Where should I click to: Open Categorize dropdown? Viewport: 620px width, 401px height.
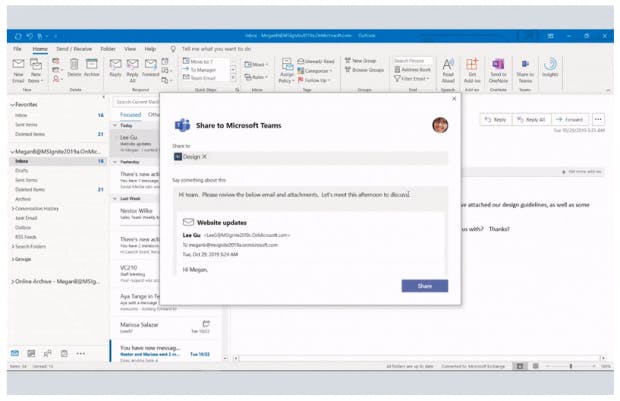tap(315, 71)
